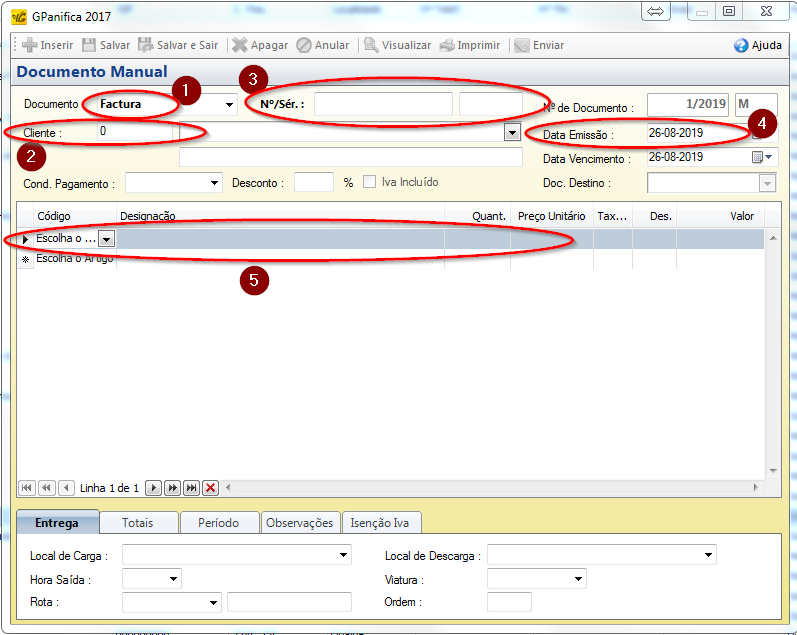Switch to the Totais tab
The image size is (797, 635).
[138, 523]
